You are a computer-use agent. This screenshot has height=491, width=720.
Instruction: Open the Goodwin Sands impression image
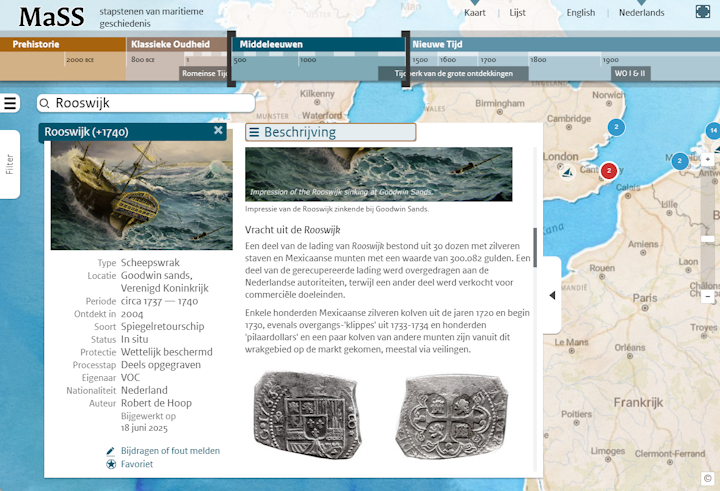pyautogui.click(x=378, y=174)
